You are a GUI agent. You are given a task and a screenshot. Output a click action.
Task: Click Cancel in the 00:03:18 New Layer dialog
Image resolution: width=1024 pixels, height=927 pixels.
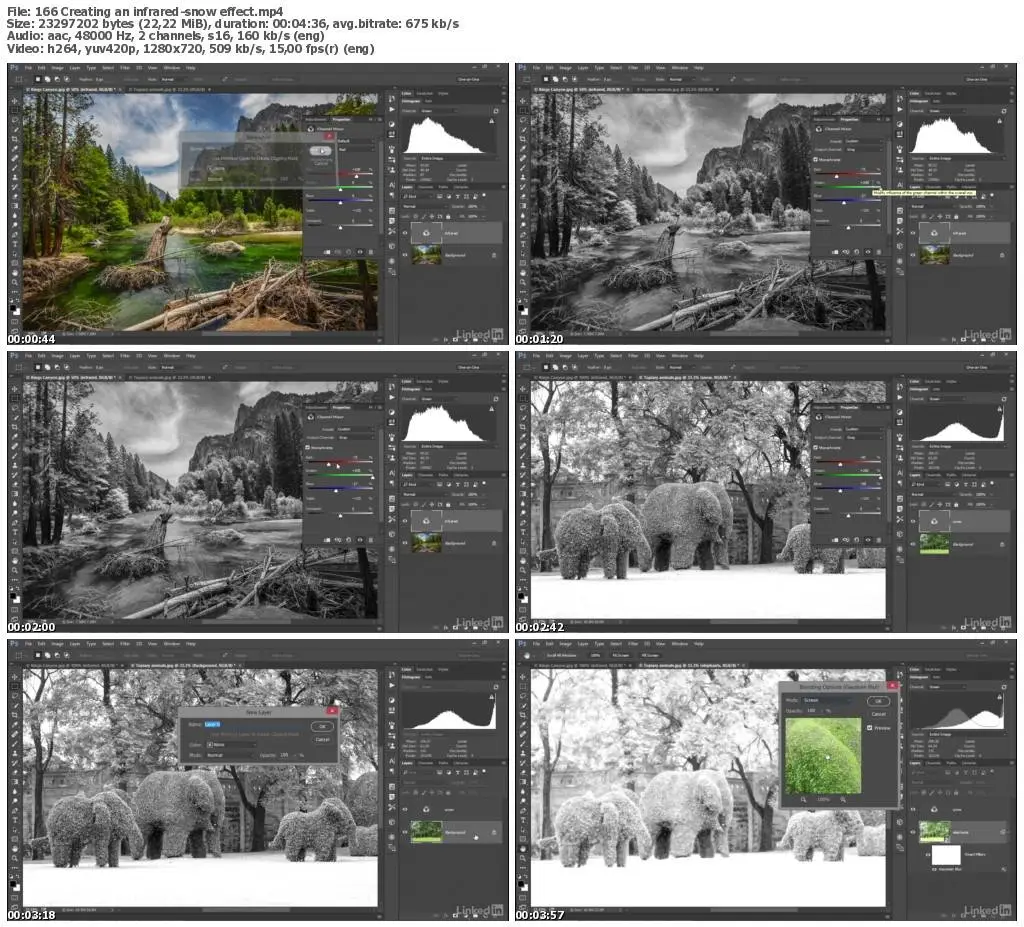tap(323, 740)
